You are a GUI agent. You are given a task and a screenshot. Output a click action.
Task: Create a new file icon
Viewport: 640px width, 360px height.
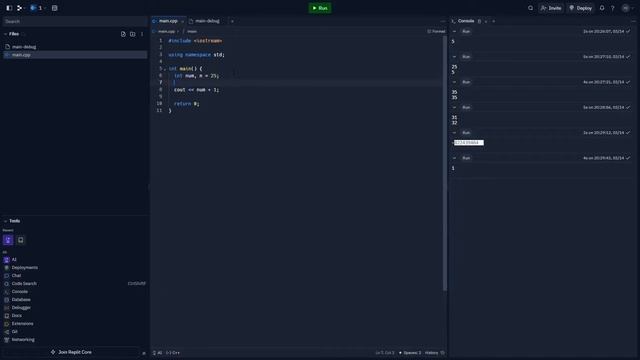click(x=123, y=34)
